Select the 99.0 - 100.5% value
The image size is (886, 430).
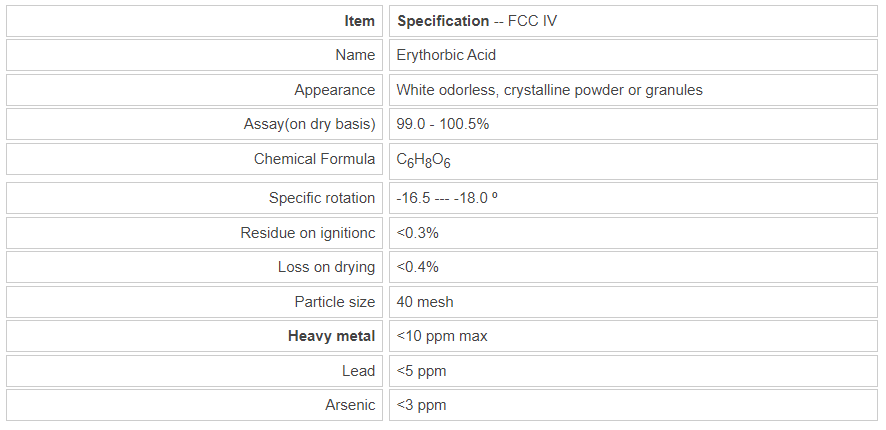[x=442, y=124]
